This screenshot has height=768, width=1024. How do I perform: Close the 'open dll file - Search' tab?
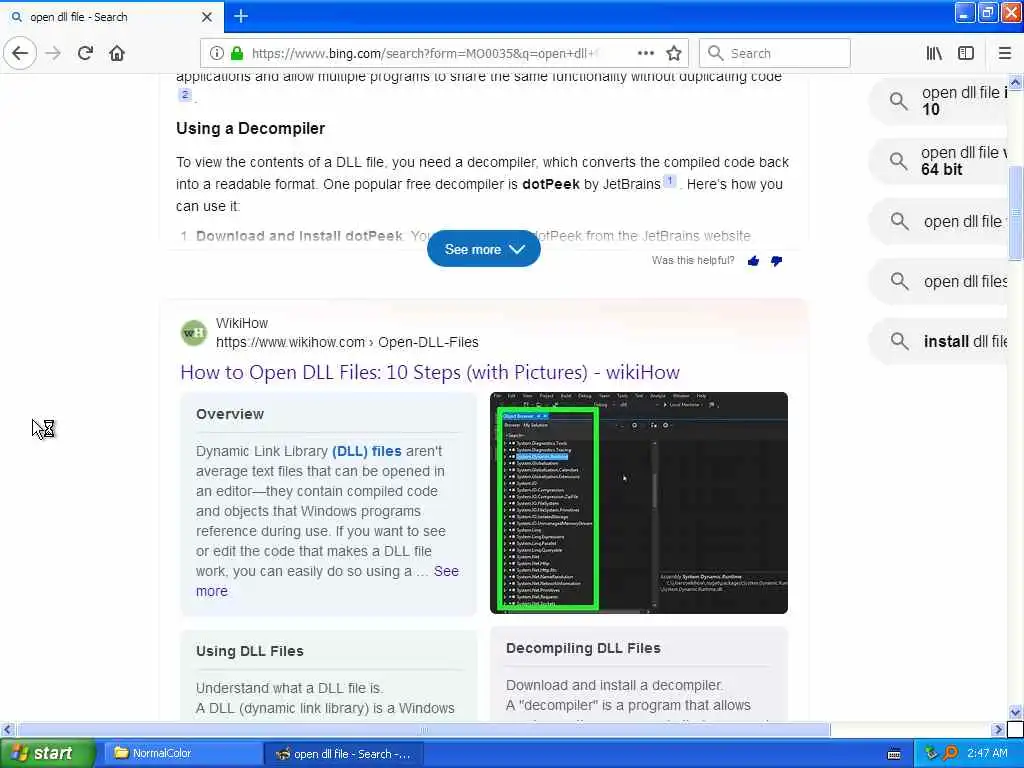(207, 17)
